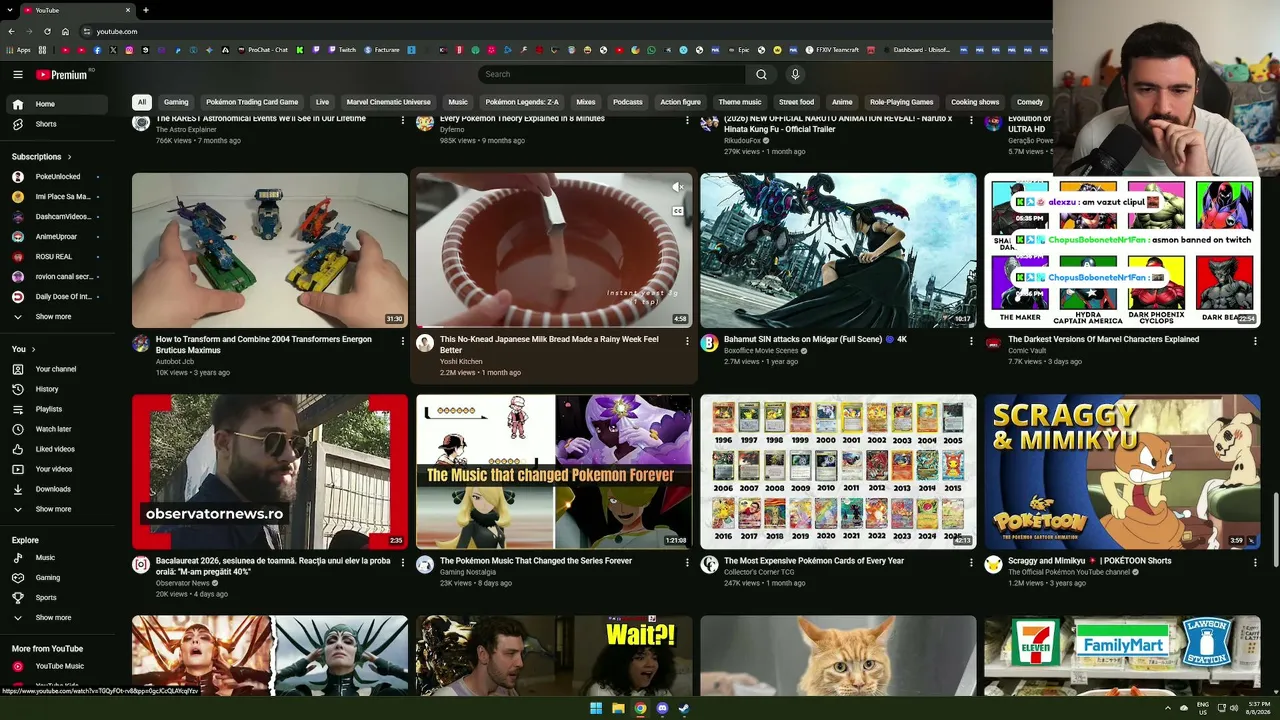
Task: Select the Street food filter chip
Action: click(796, 102)
